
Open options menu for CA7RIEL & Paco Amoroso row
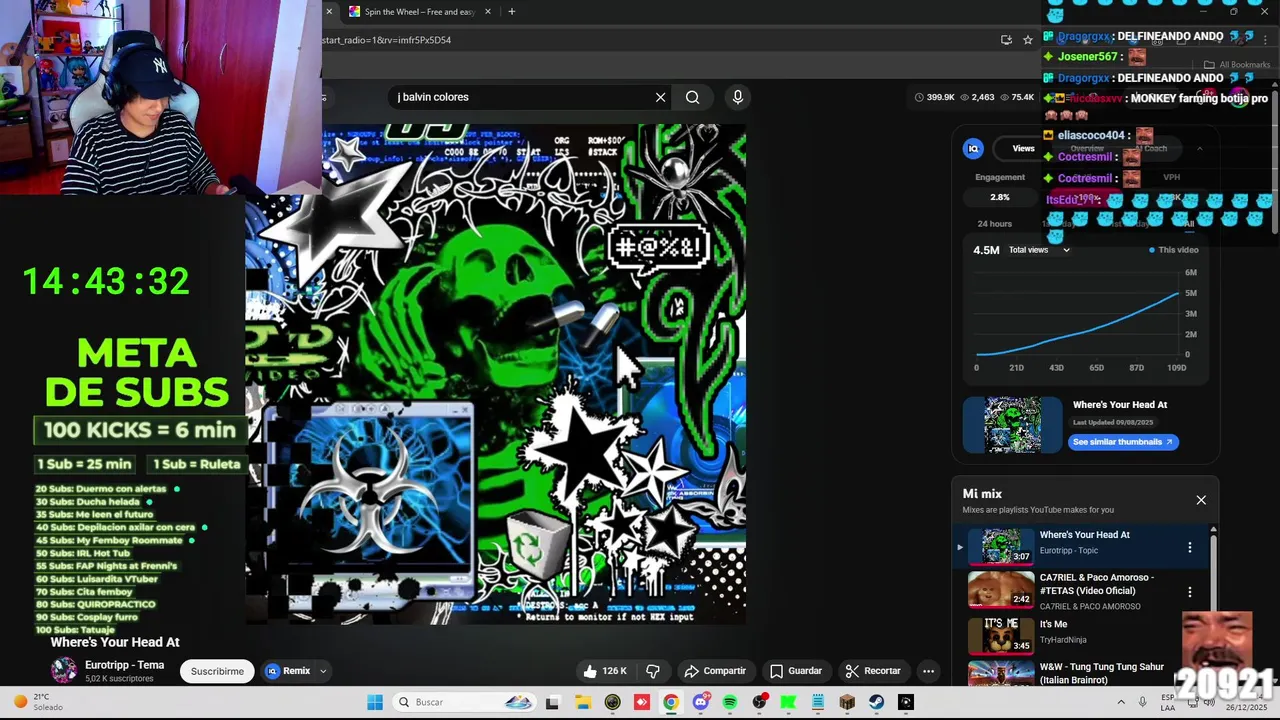[x=1189, y=592]
